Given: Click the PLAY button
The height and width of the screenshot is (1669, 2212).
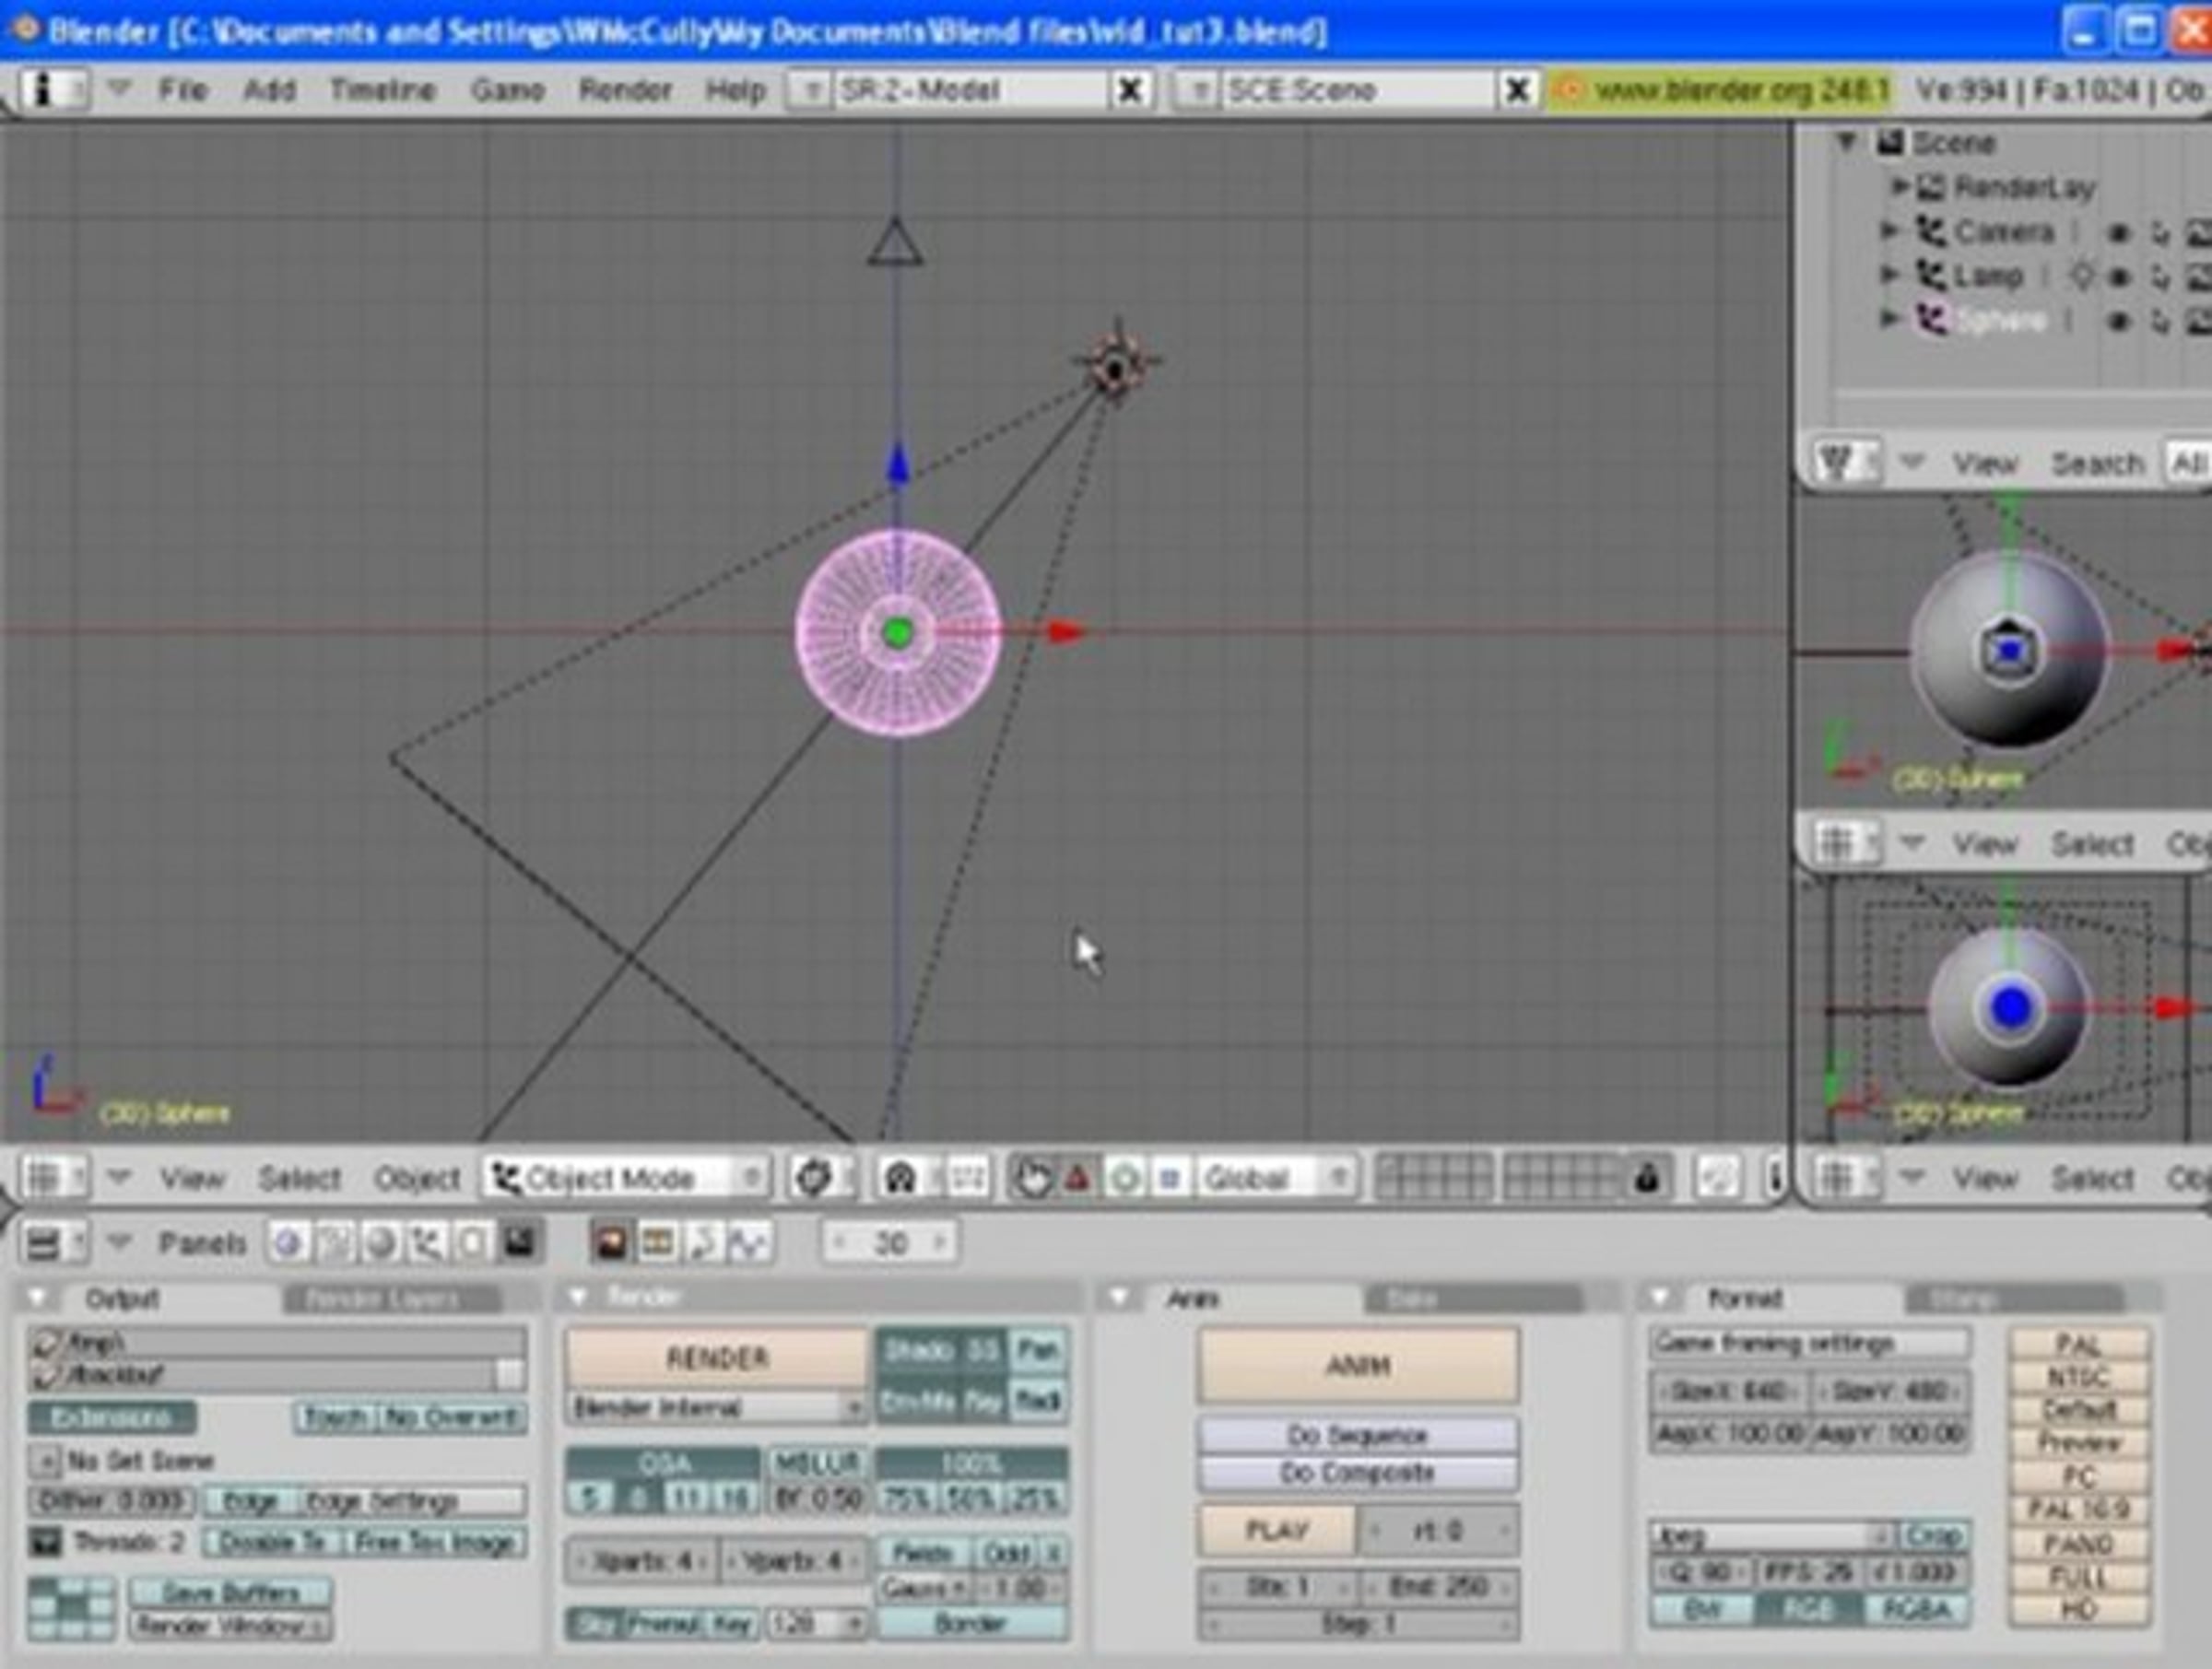Looking at the screenshot, I should point(1277,1530).
